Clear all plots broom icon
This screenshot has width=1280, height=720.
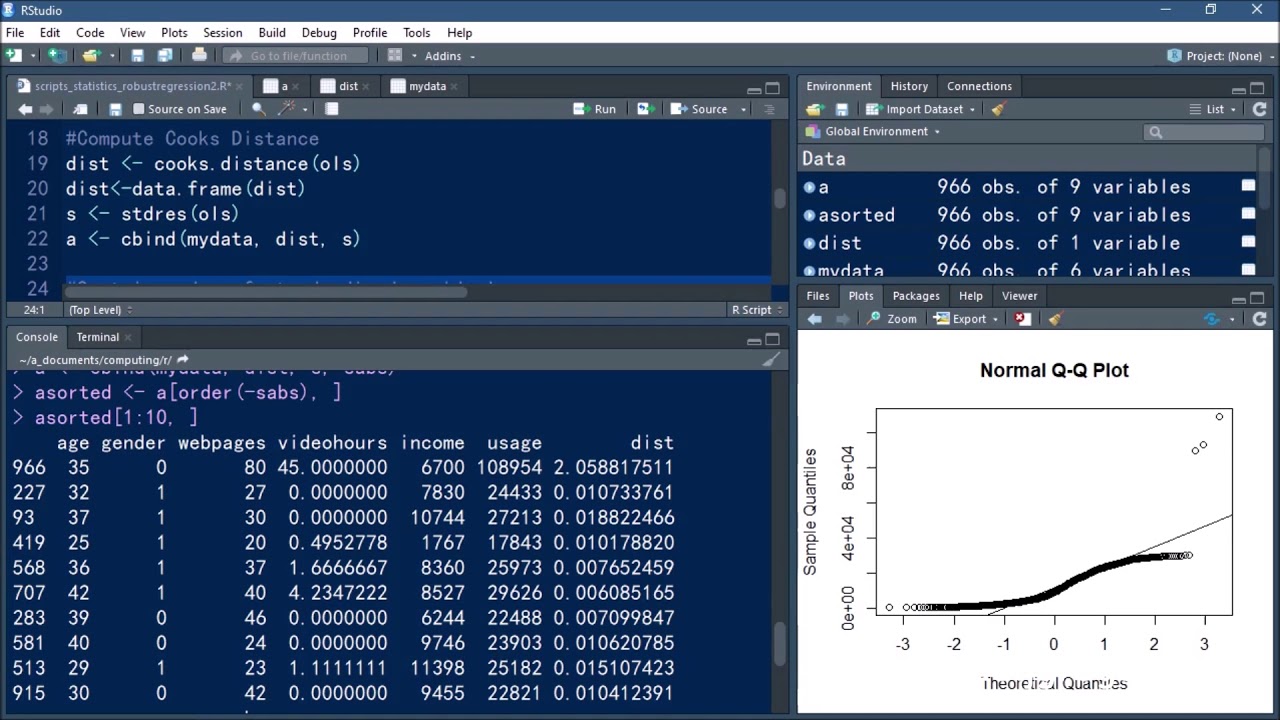click(1055, 319)
